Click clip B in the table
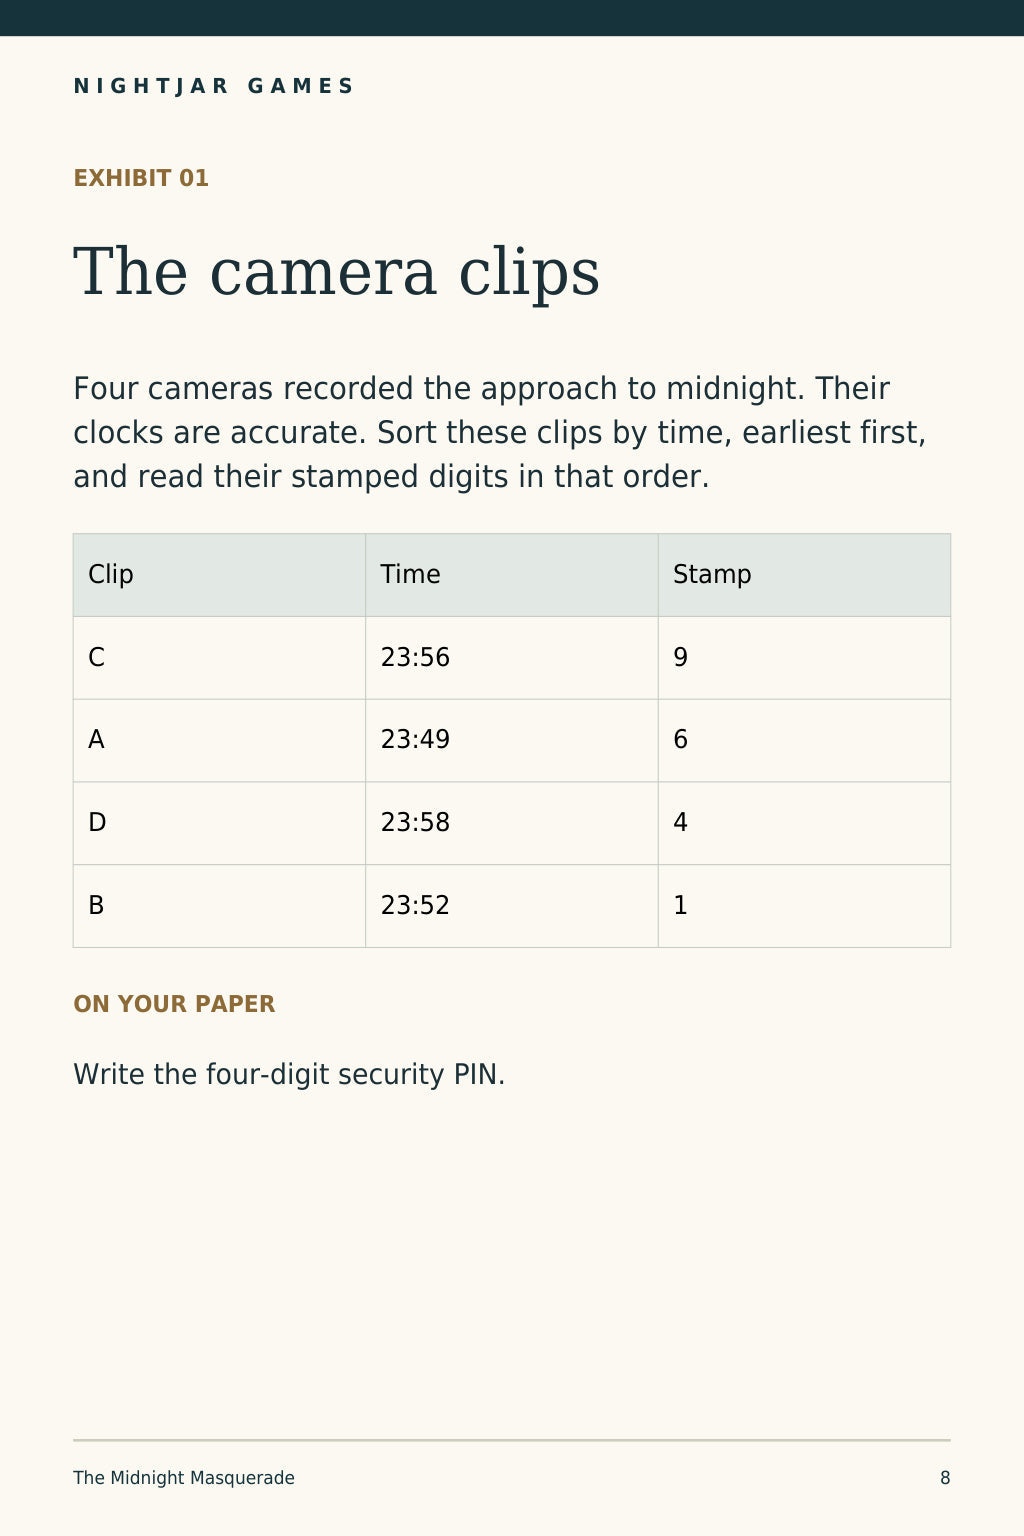Image resolution: width=1024 pixels, height=1536 pixels. coord(219,906)
